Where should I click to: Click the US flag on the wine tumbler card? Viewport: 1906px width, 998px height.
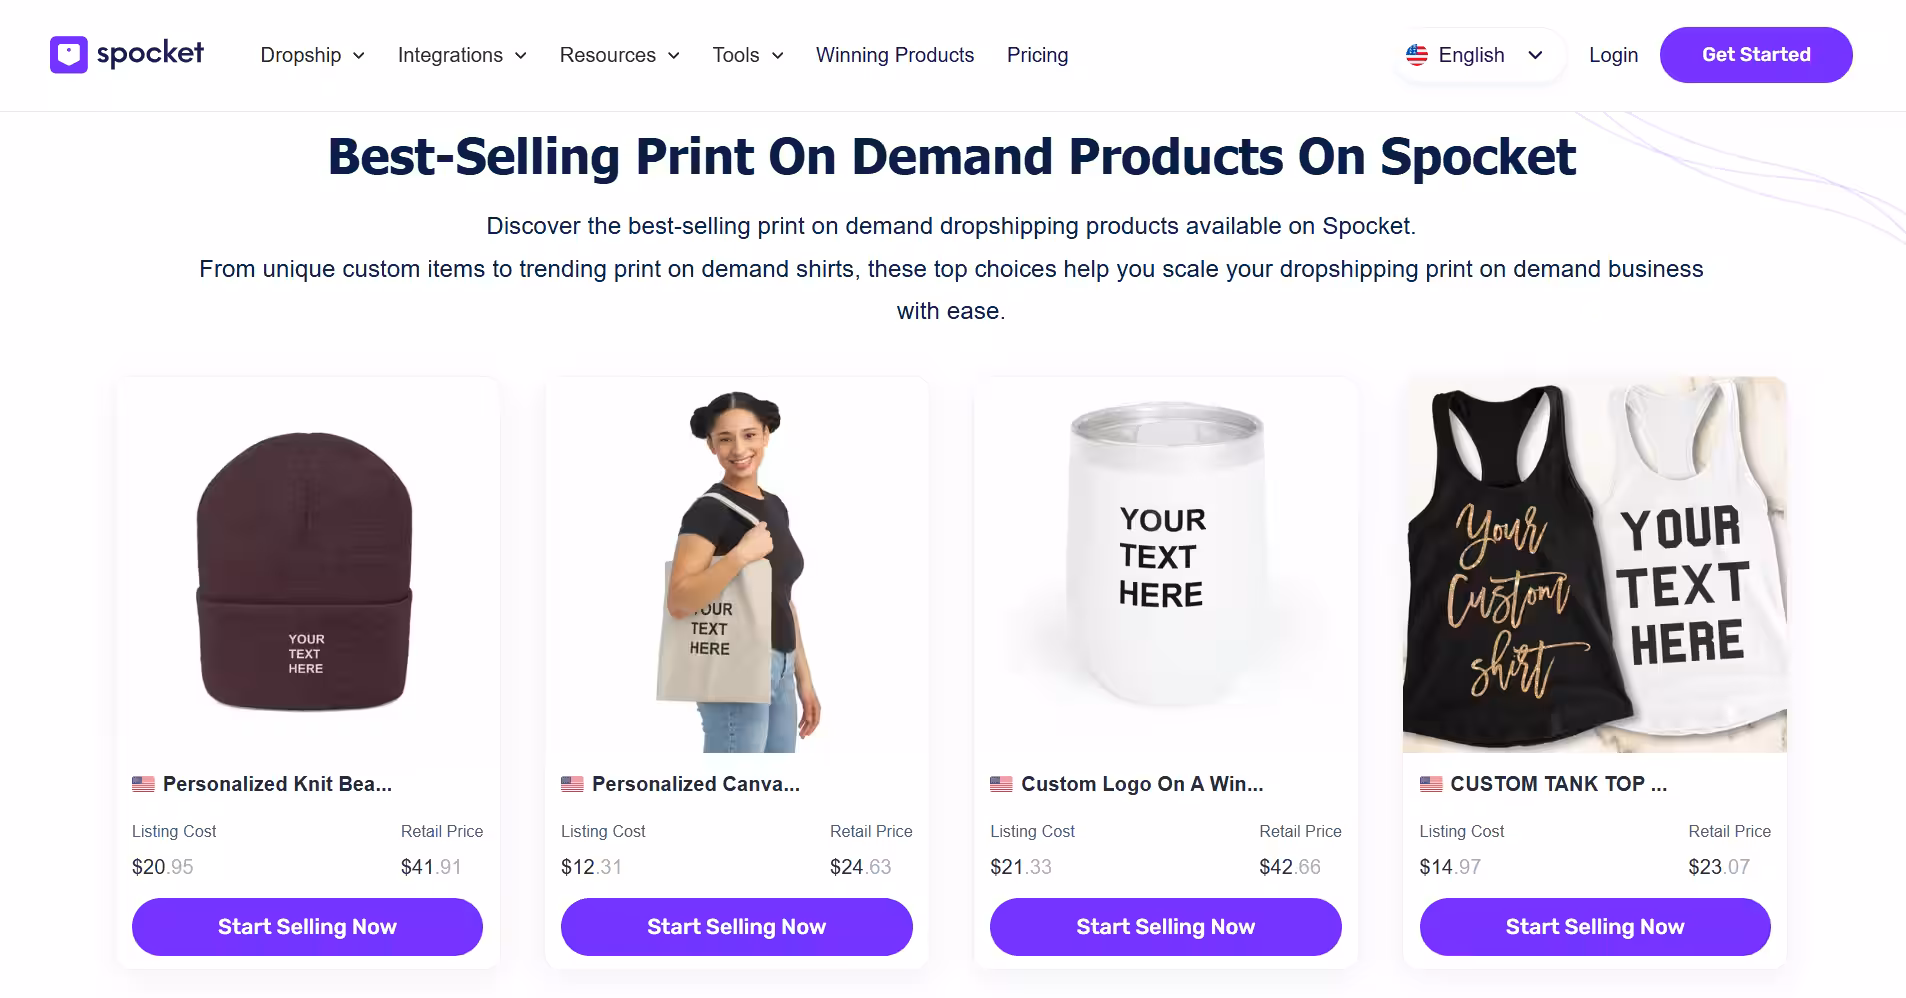pos(1001,783)
